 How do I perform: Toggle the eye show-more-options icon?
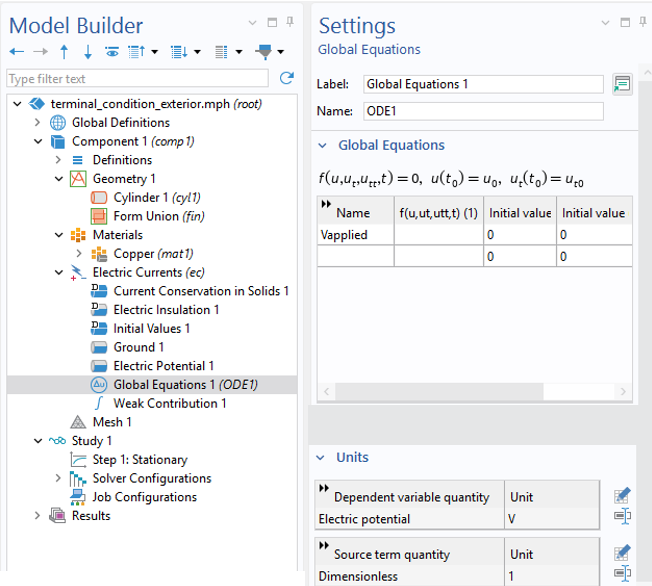point(112,52)
